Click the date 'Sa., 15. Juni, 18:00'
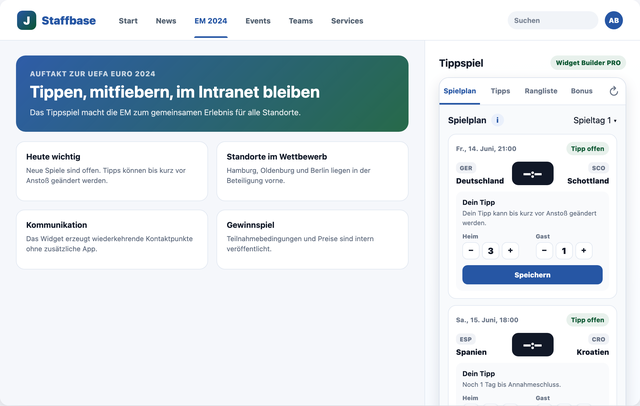The width and height of the screenshot is (640, 406). [487, 320]
